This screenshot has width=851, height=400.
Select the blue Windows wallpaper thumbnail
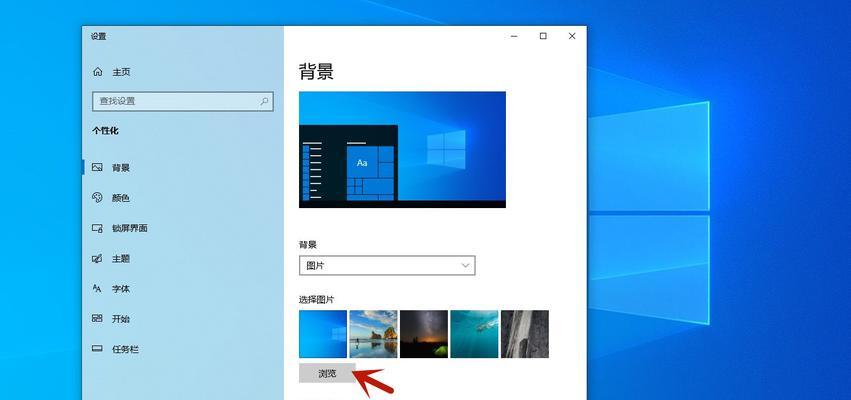[x=323, y=334]
